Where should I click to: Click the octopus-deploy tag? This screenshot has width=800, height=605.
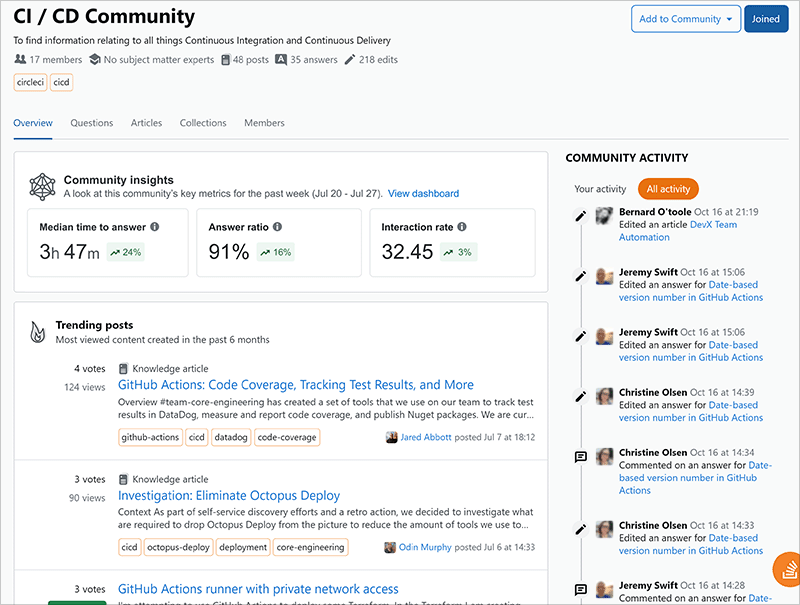pyautogui.click(x=179, y=547)
